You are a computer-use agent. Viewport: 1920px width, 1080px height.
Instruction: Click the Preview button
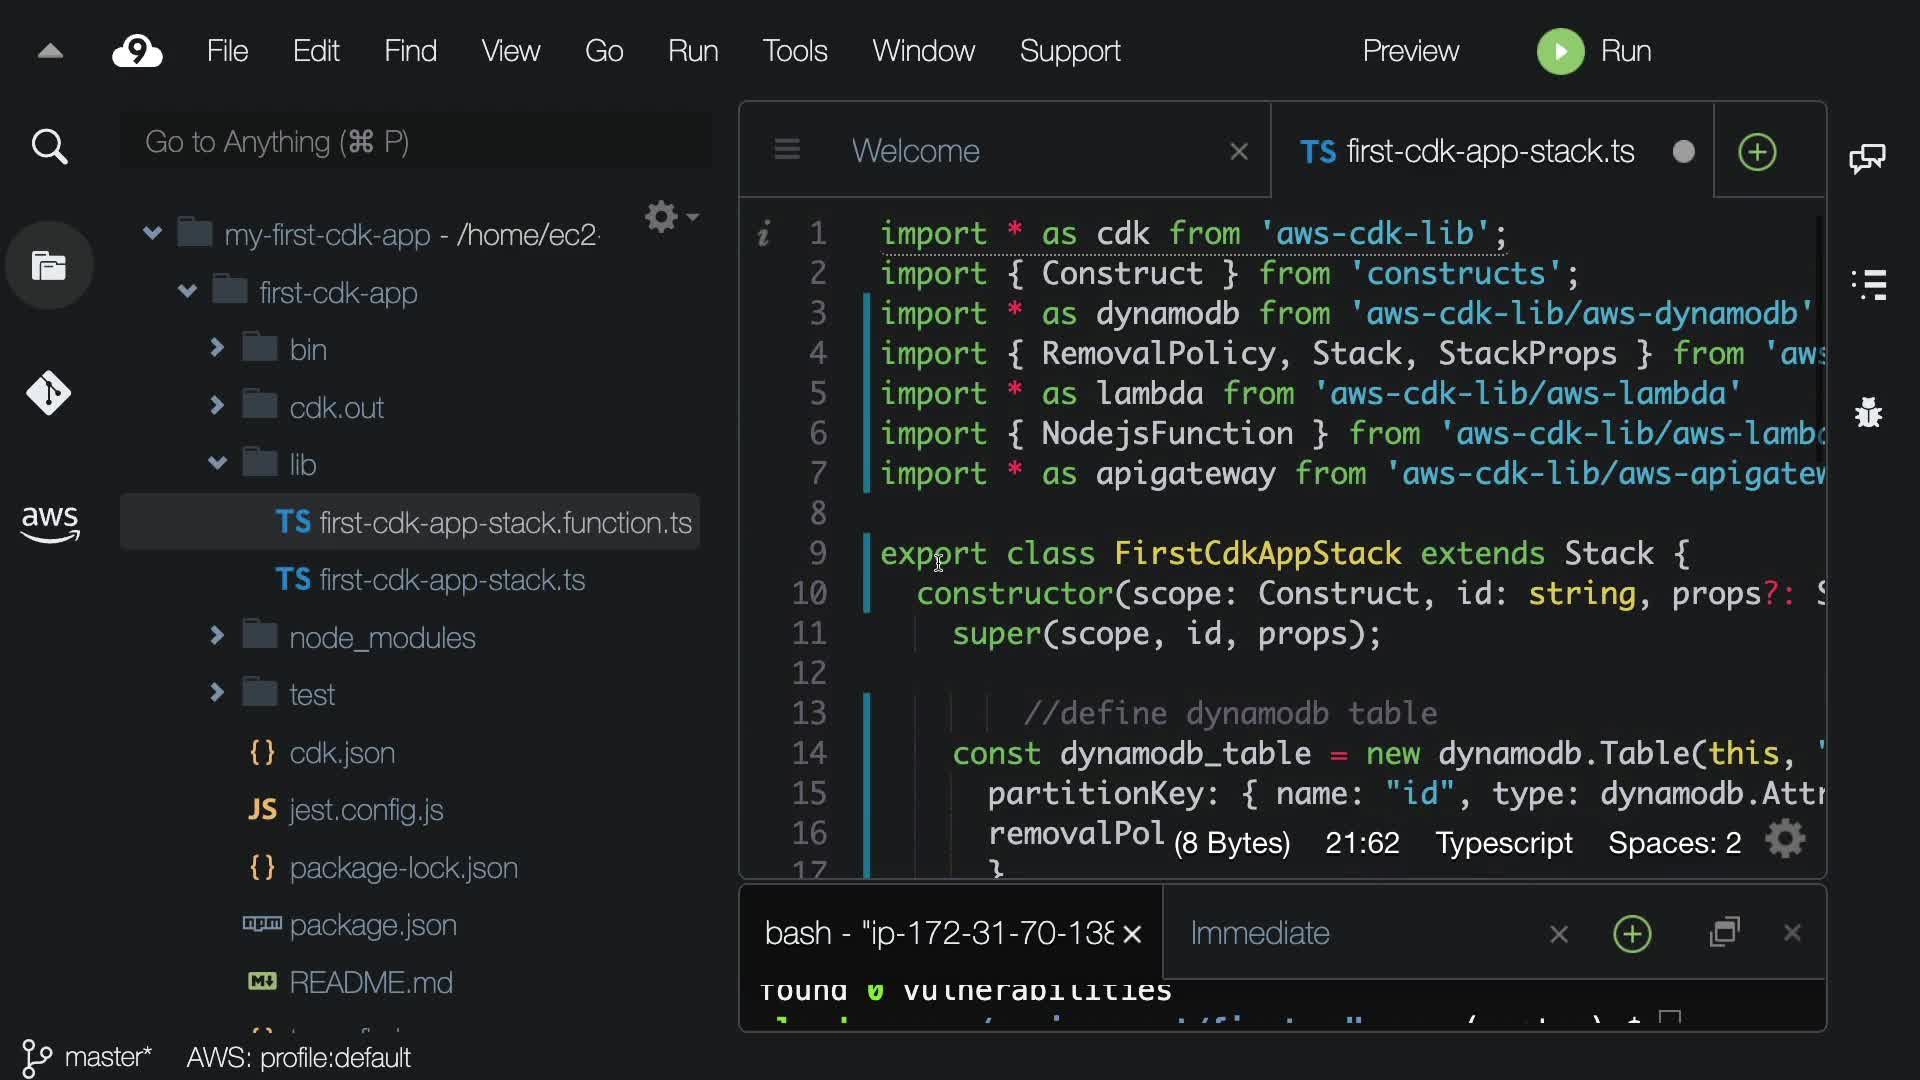tap(1410, 51)
